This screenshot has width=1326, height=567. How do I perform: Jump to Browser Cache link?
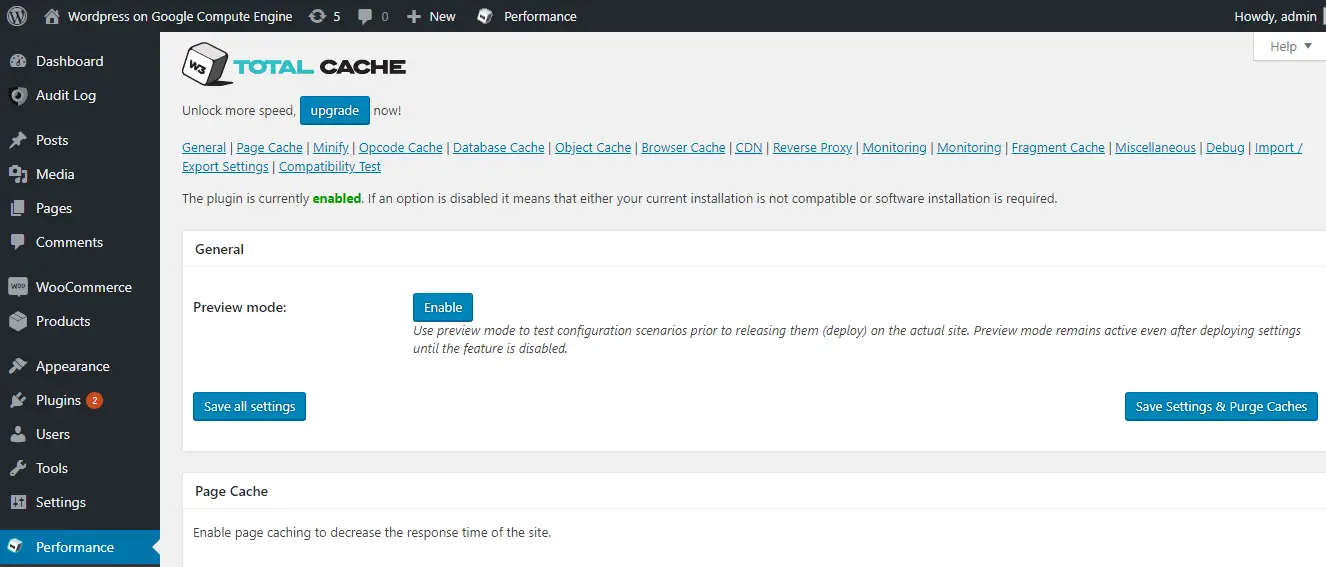coord(684,147)
